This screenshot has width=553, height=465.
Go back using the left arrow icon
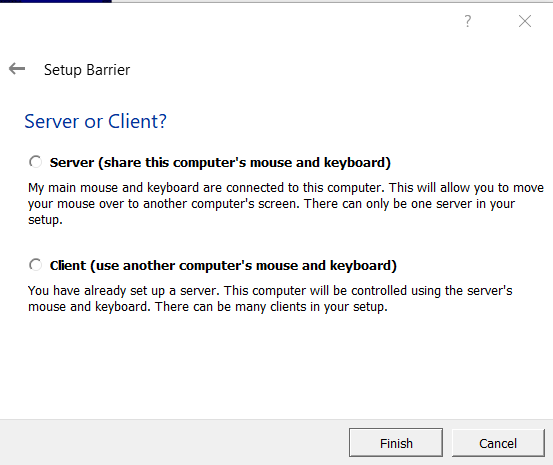[17, 68]
